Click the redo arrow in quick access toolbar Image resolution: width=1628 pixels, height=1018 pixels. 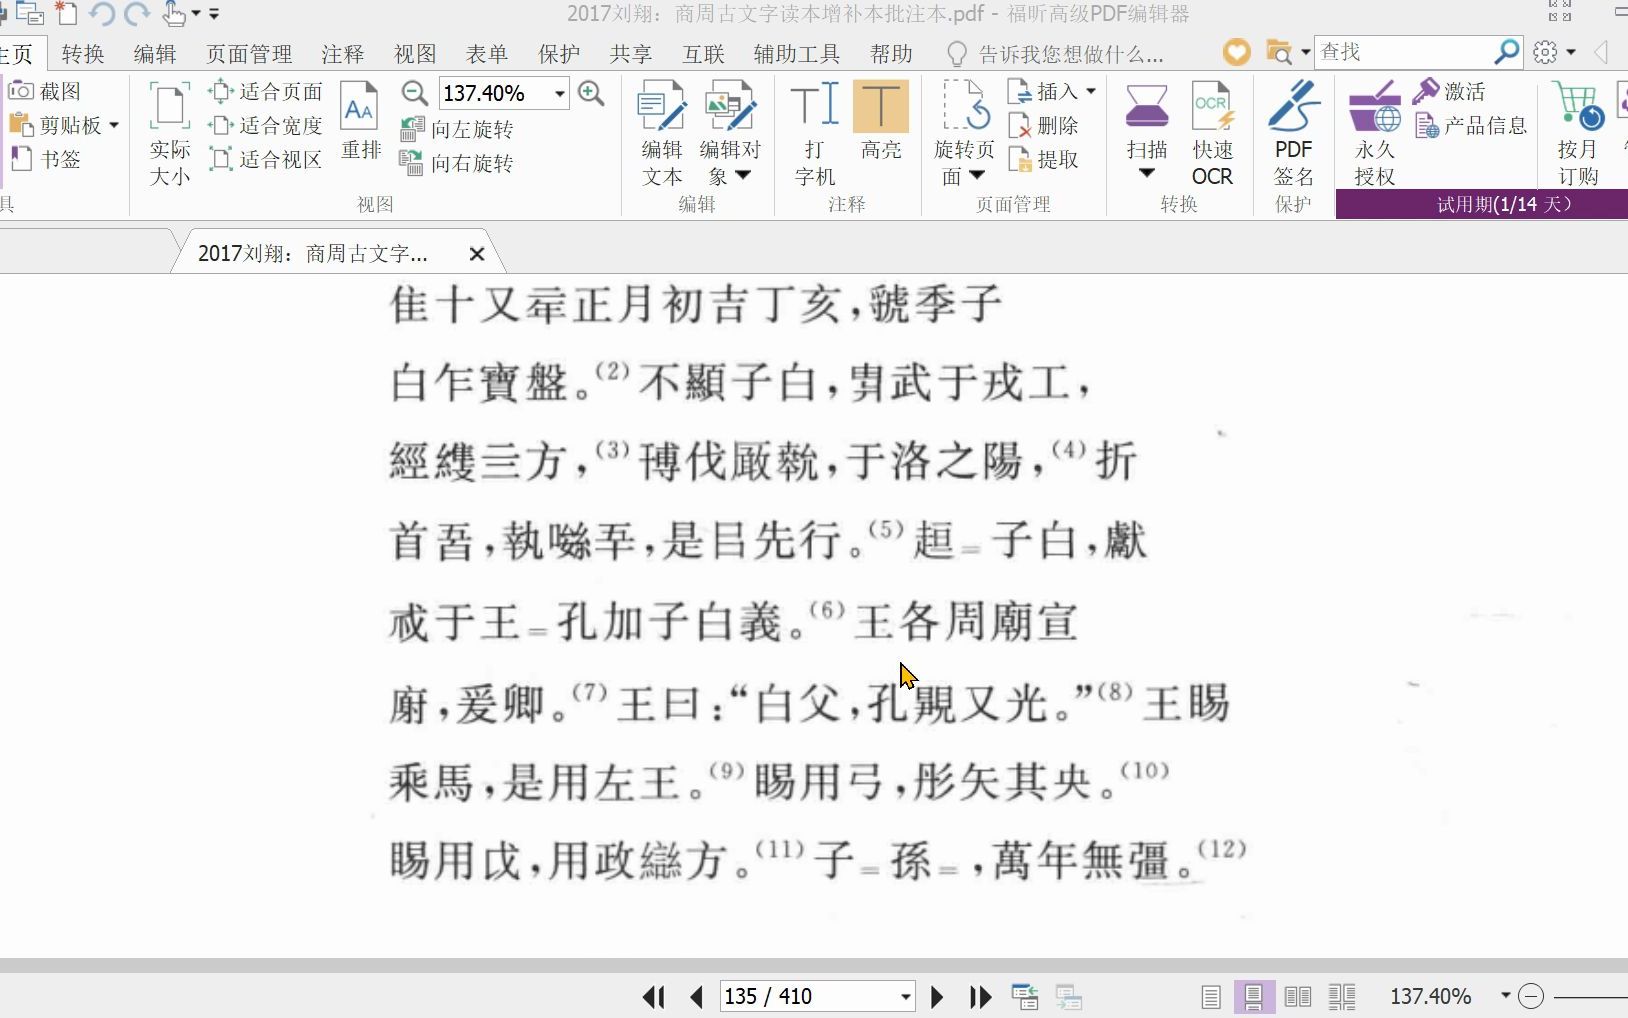[x=137, y=14]
